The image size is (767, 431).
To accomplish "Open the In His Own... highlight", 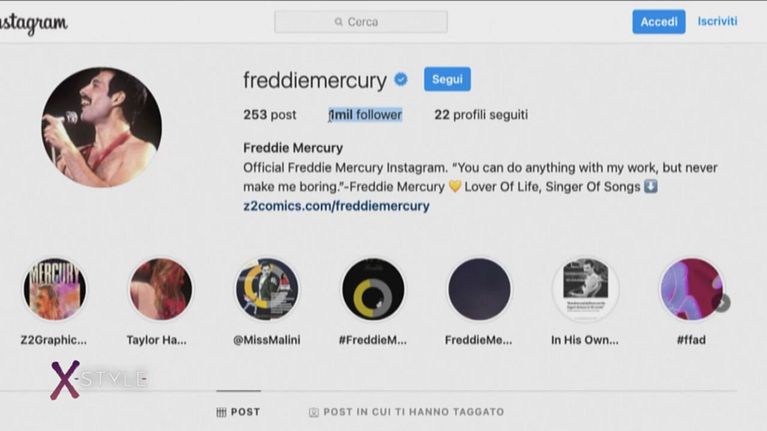I will [586, 289].
